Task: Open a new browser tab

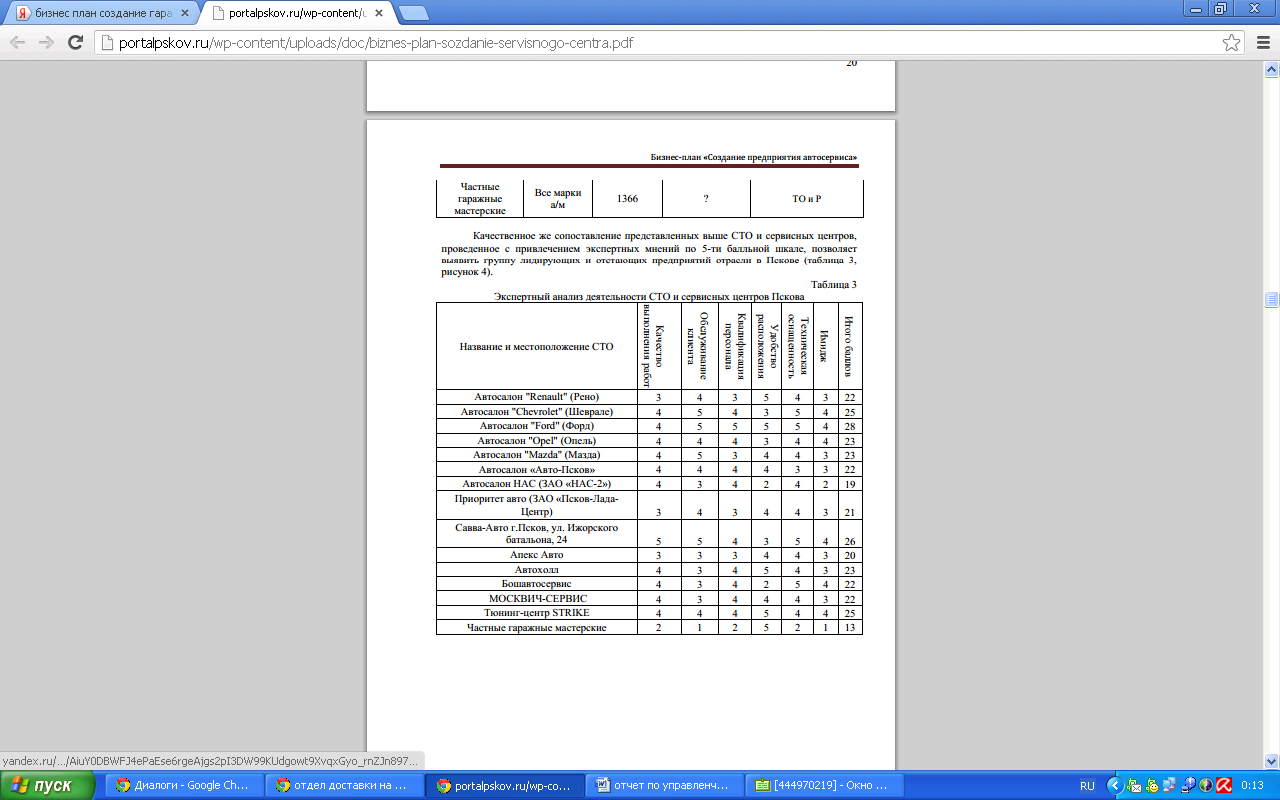Action: click(413, 13)
